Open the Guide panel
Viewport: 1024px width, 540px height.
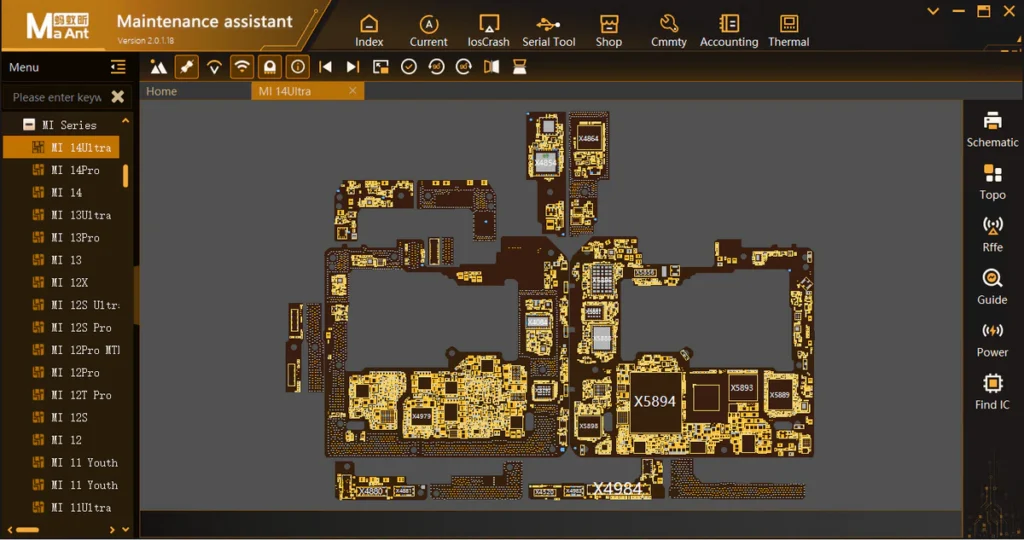pos(992,287)
